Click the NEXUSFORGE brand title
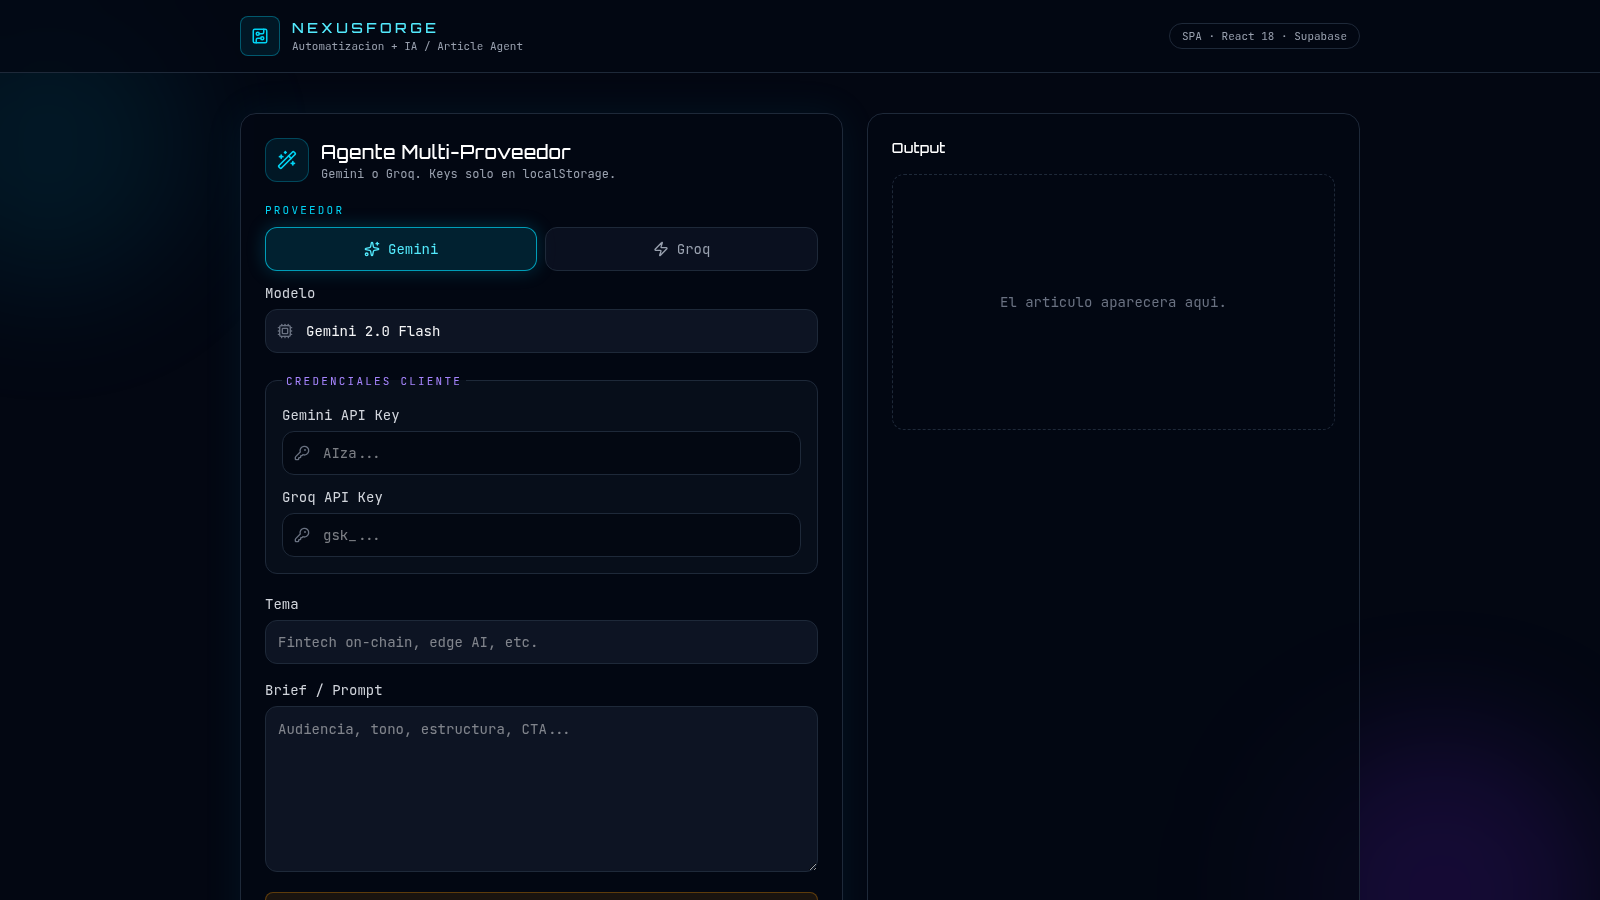The image size is (1600, 900). tap(364, 28)
